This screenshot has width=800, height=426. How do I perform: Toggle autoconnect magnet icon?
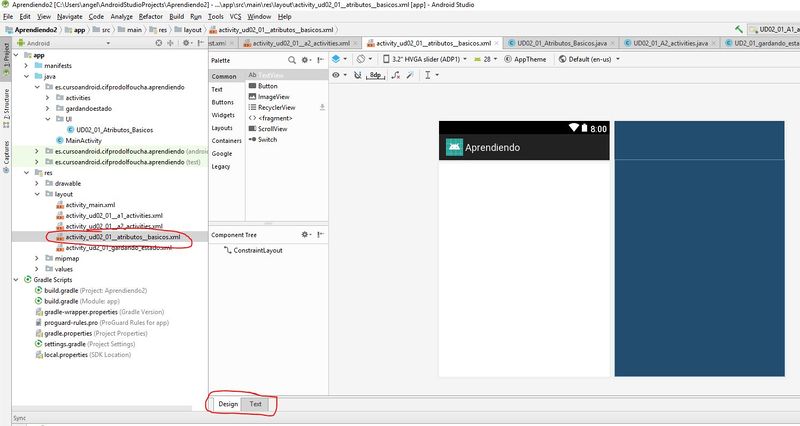358,75
